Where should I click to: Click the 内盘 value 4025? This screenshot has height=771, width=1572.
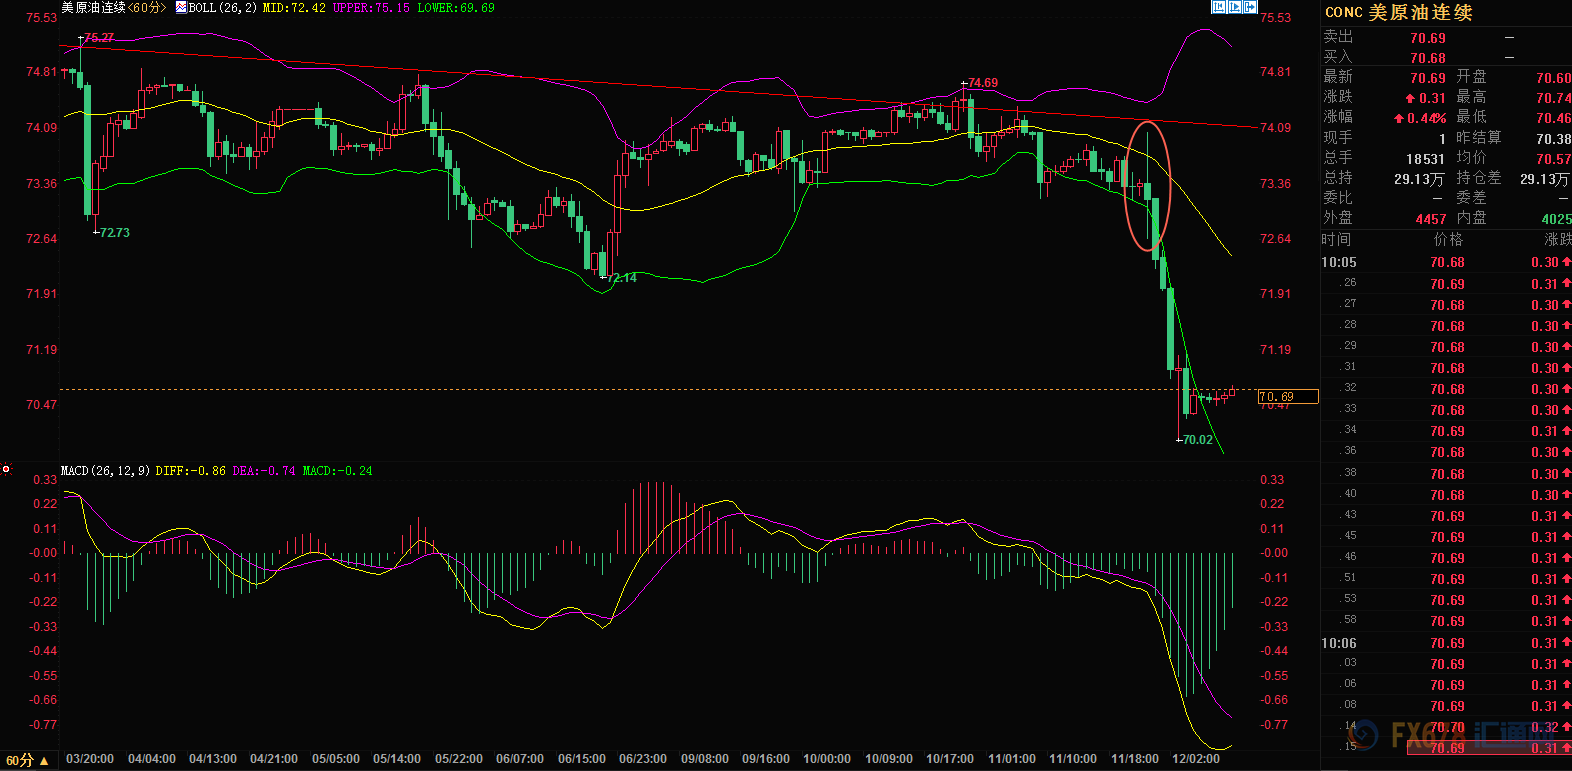pyautogui.click(x=1556, y=219)
